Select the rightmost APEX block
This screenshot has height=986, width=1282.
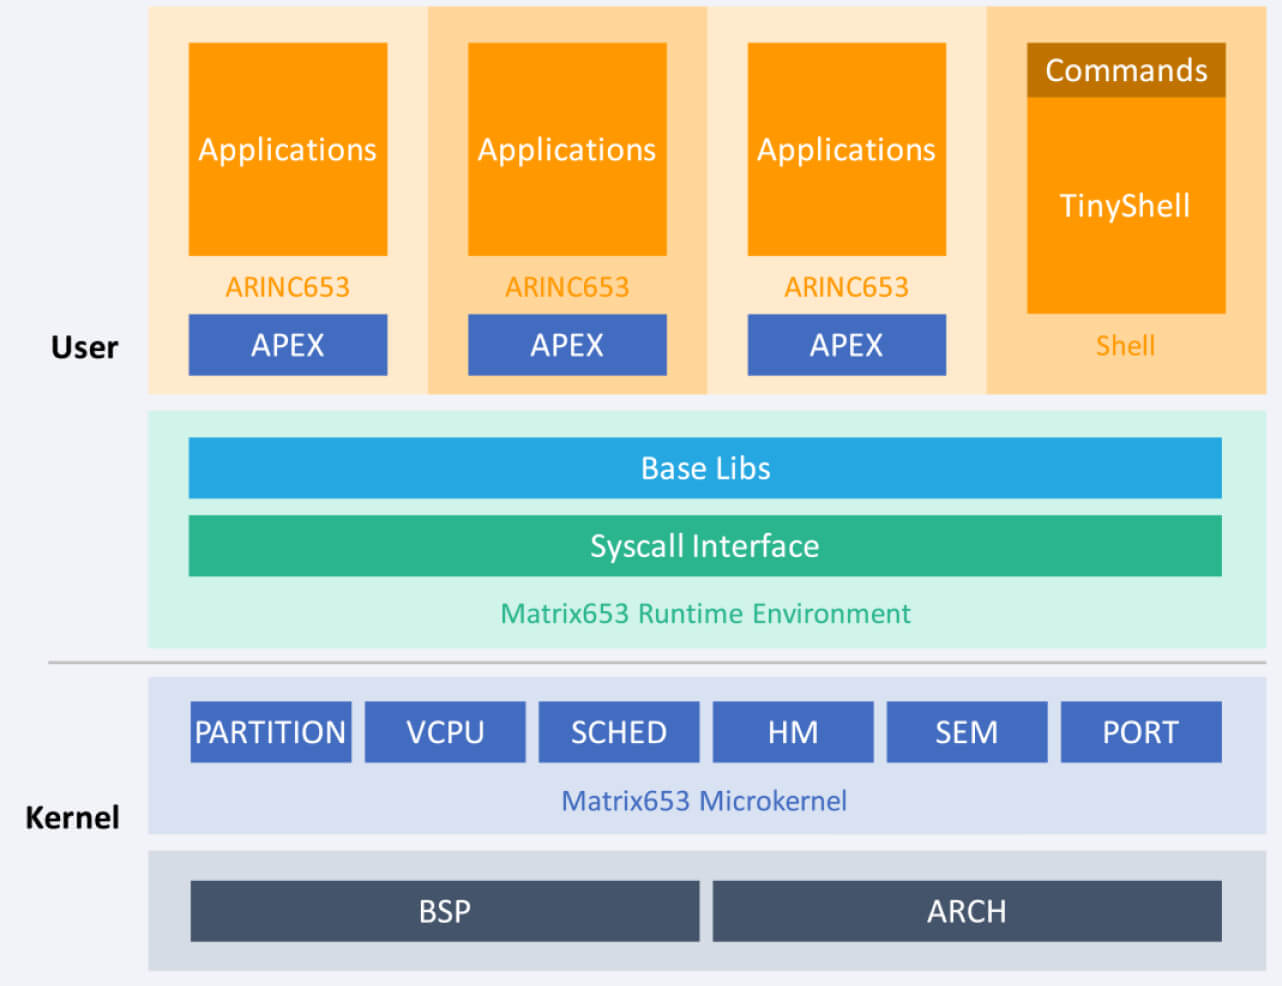tap(847, 345)
